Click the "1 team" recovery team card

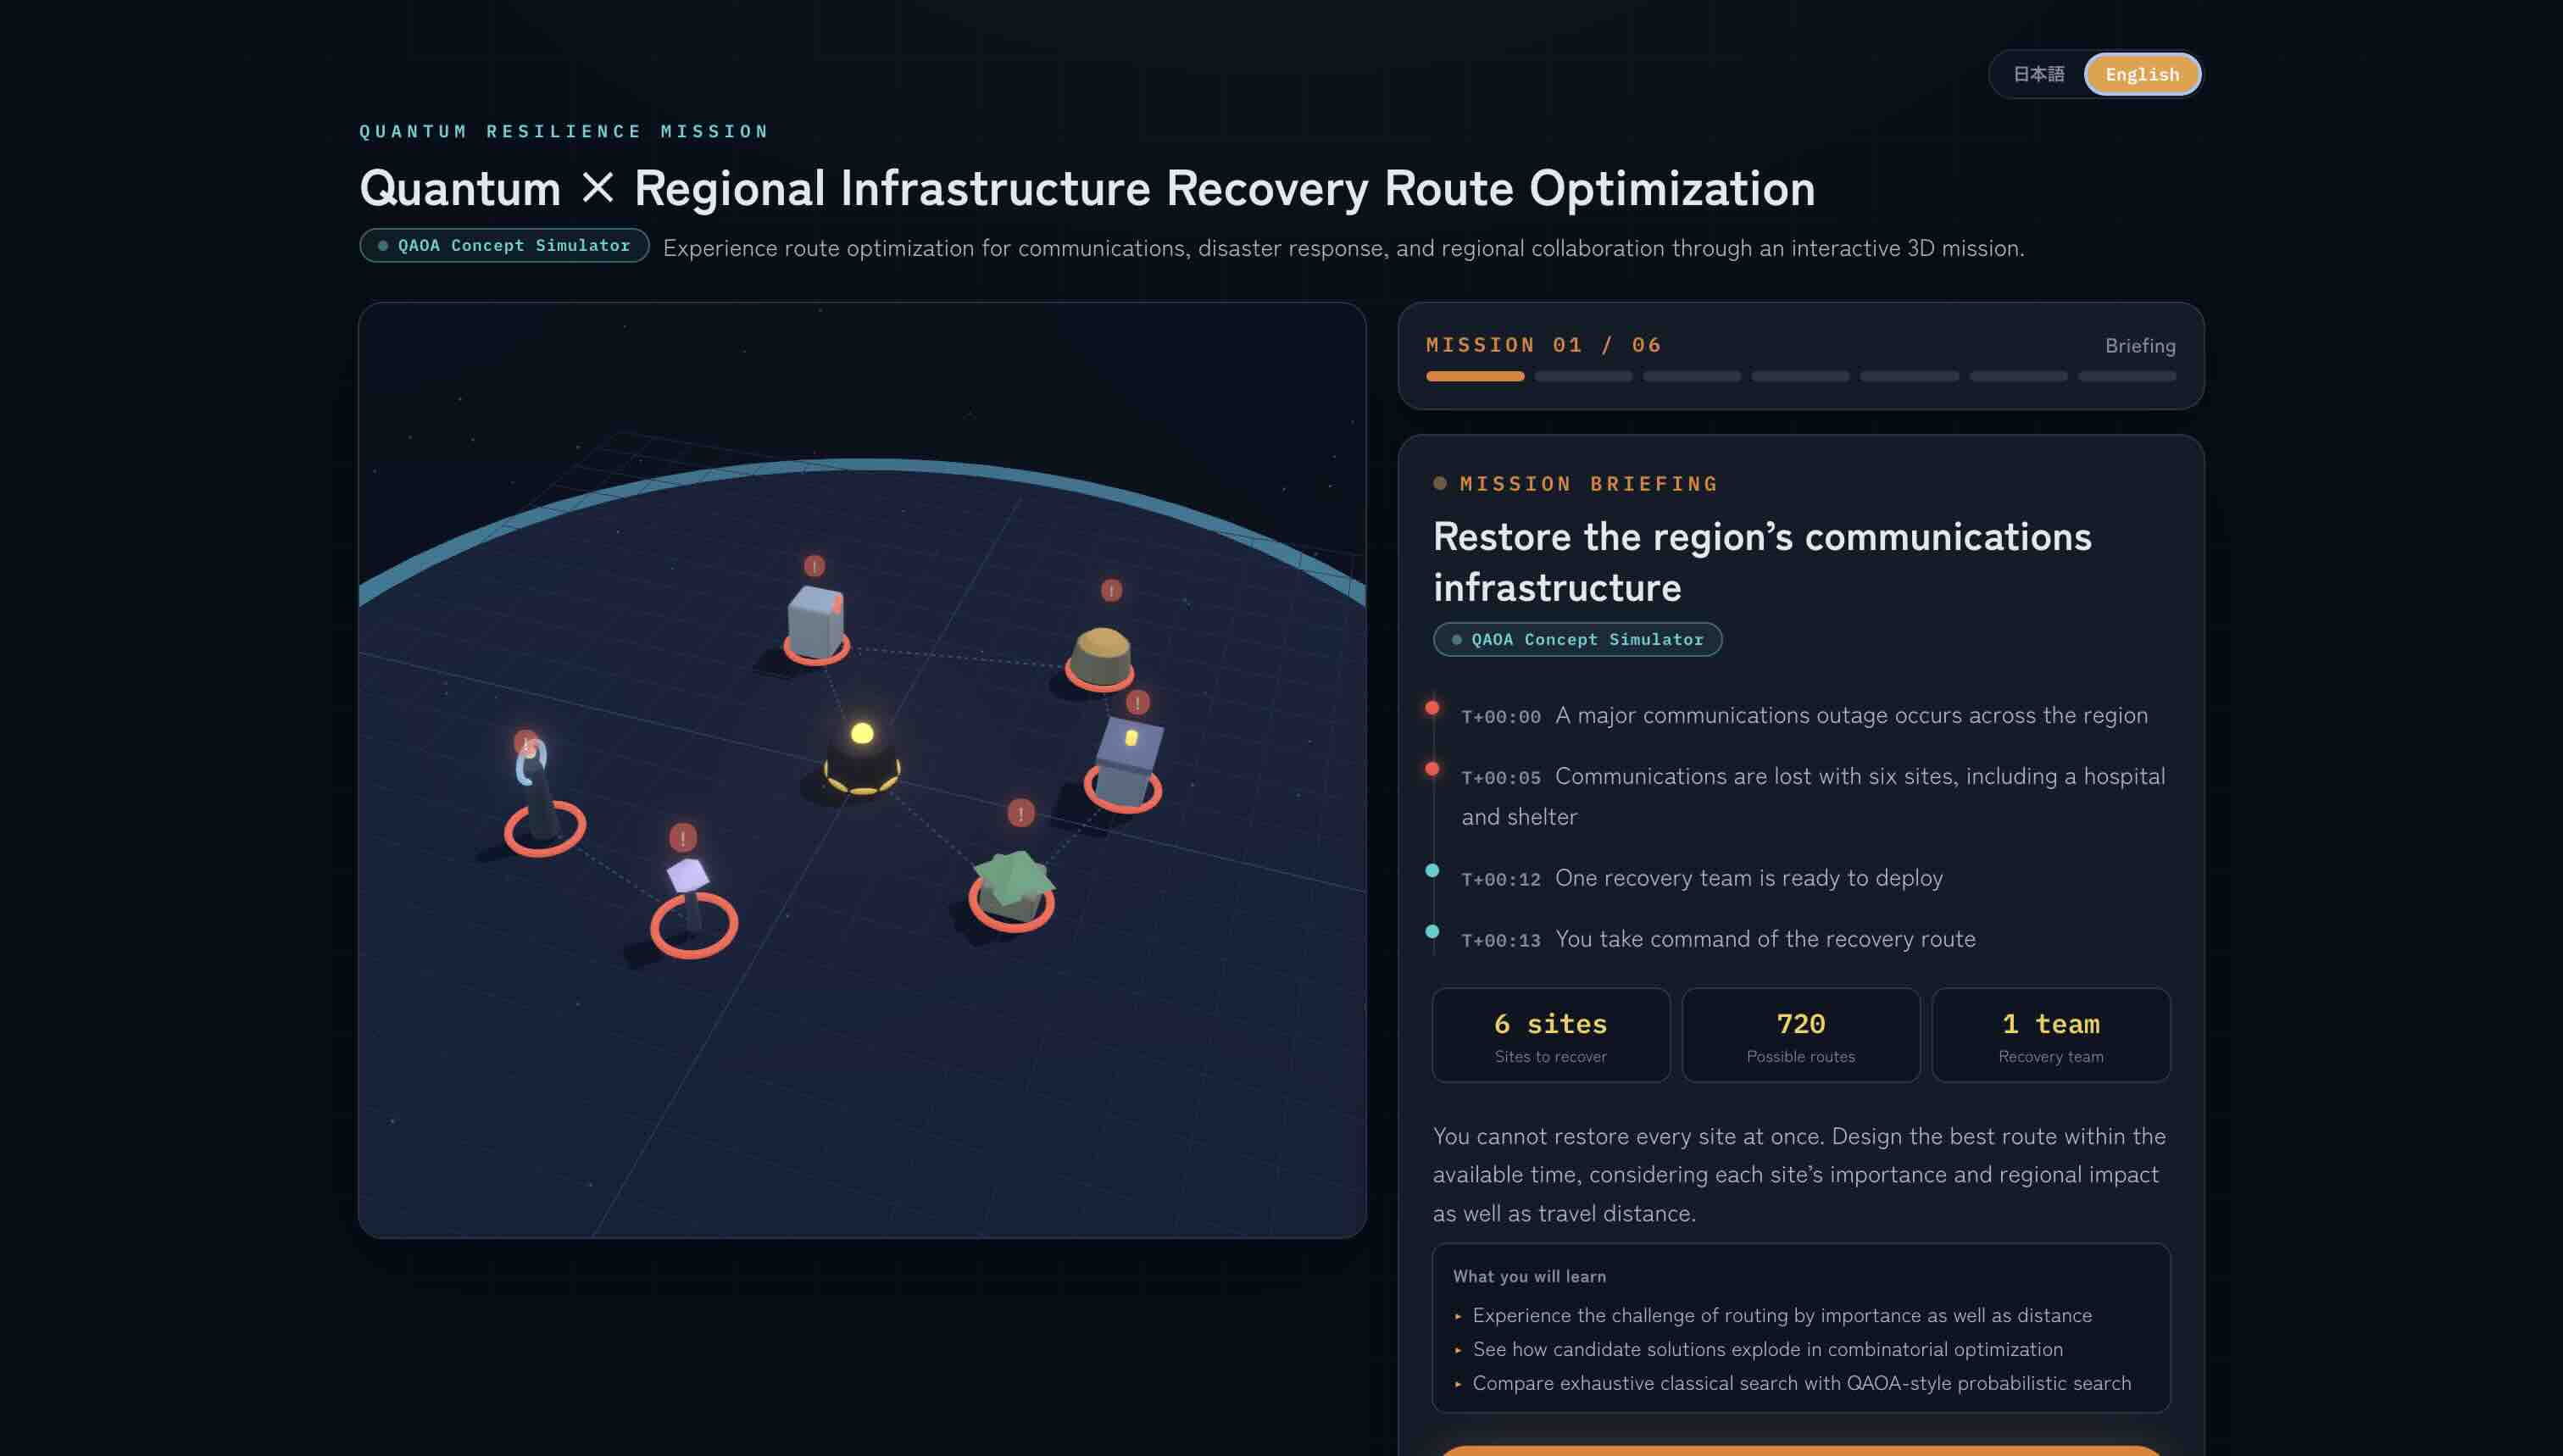pos(2050,1035)
